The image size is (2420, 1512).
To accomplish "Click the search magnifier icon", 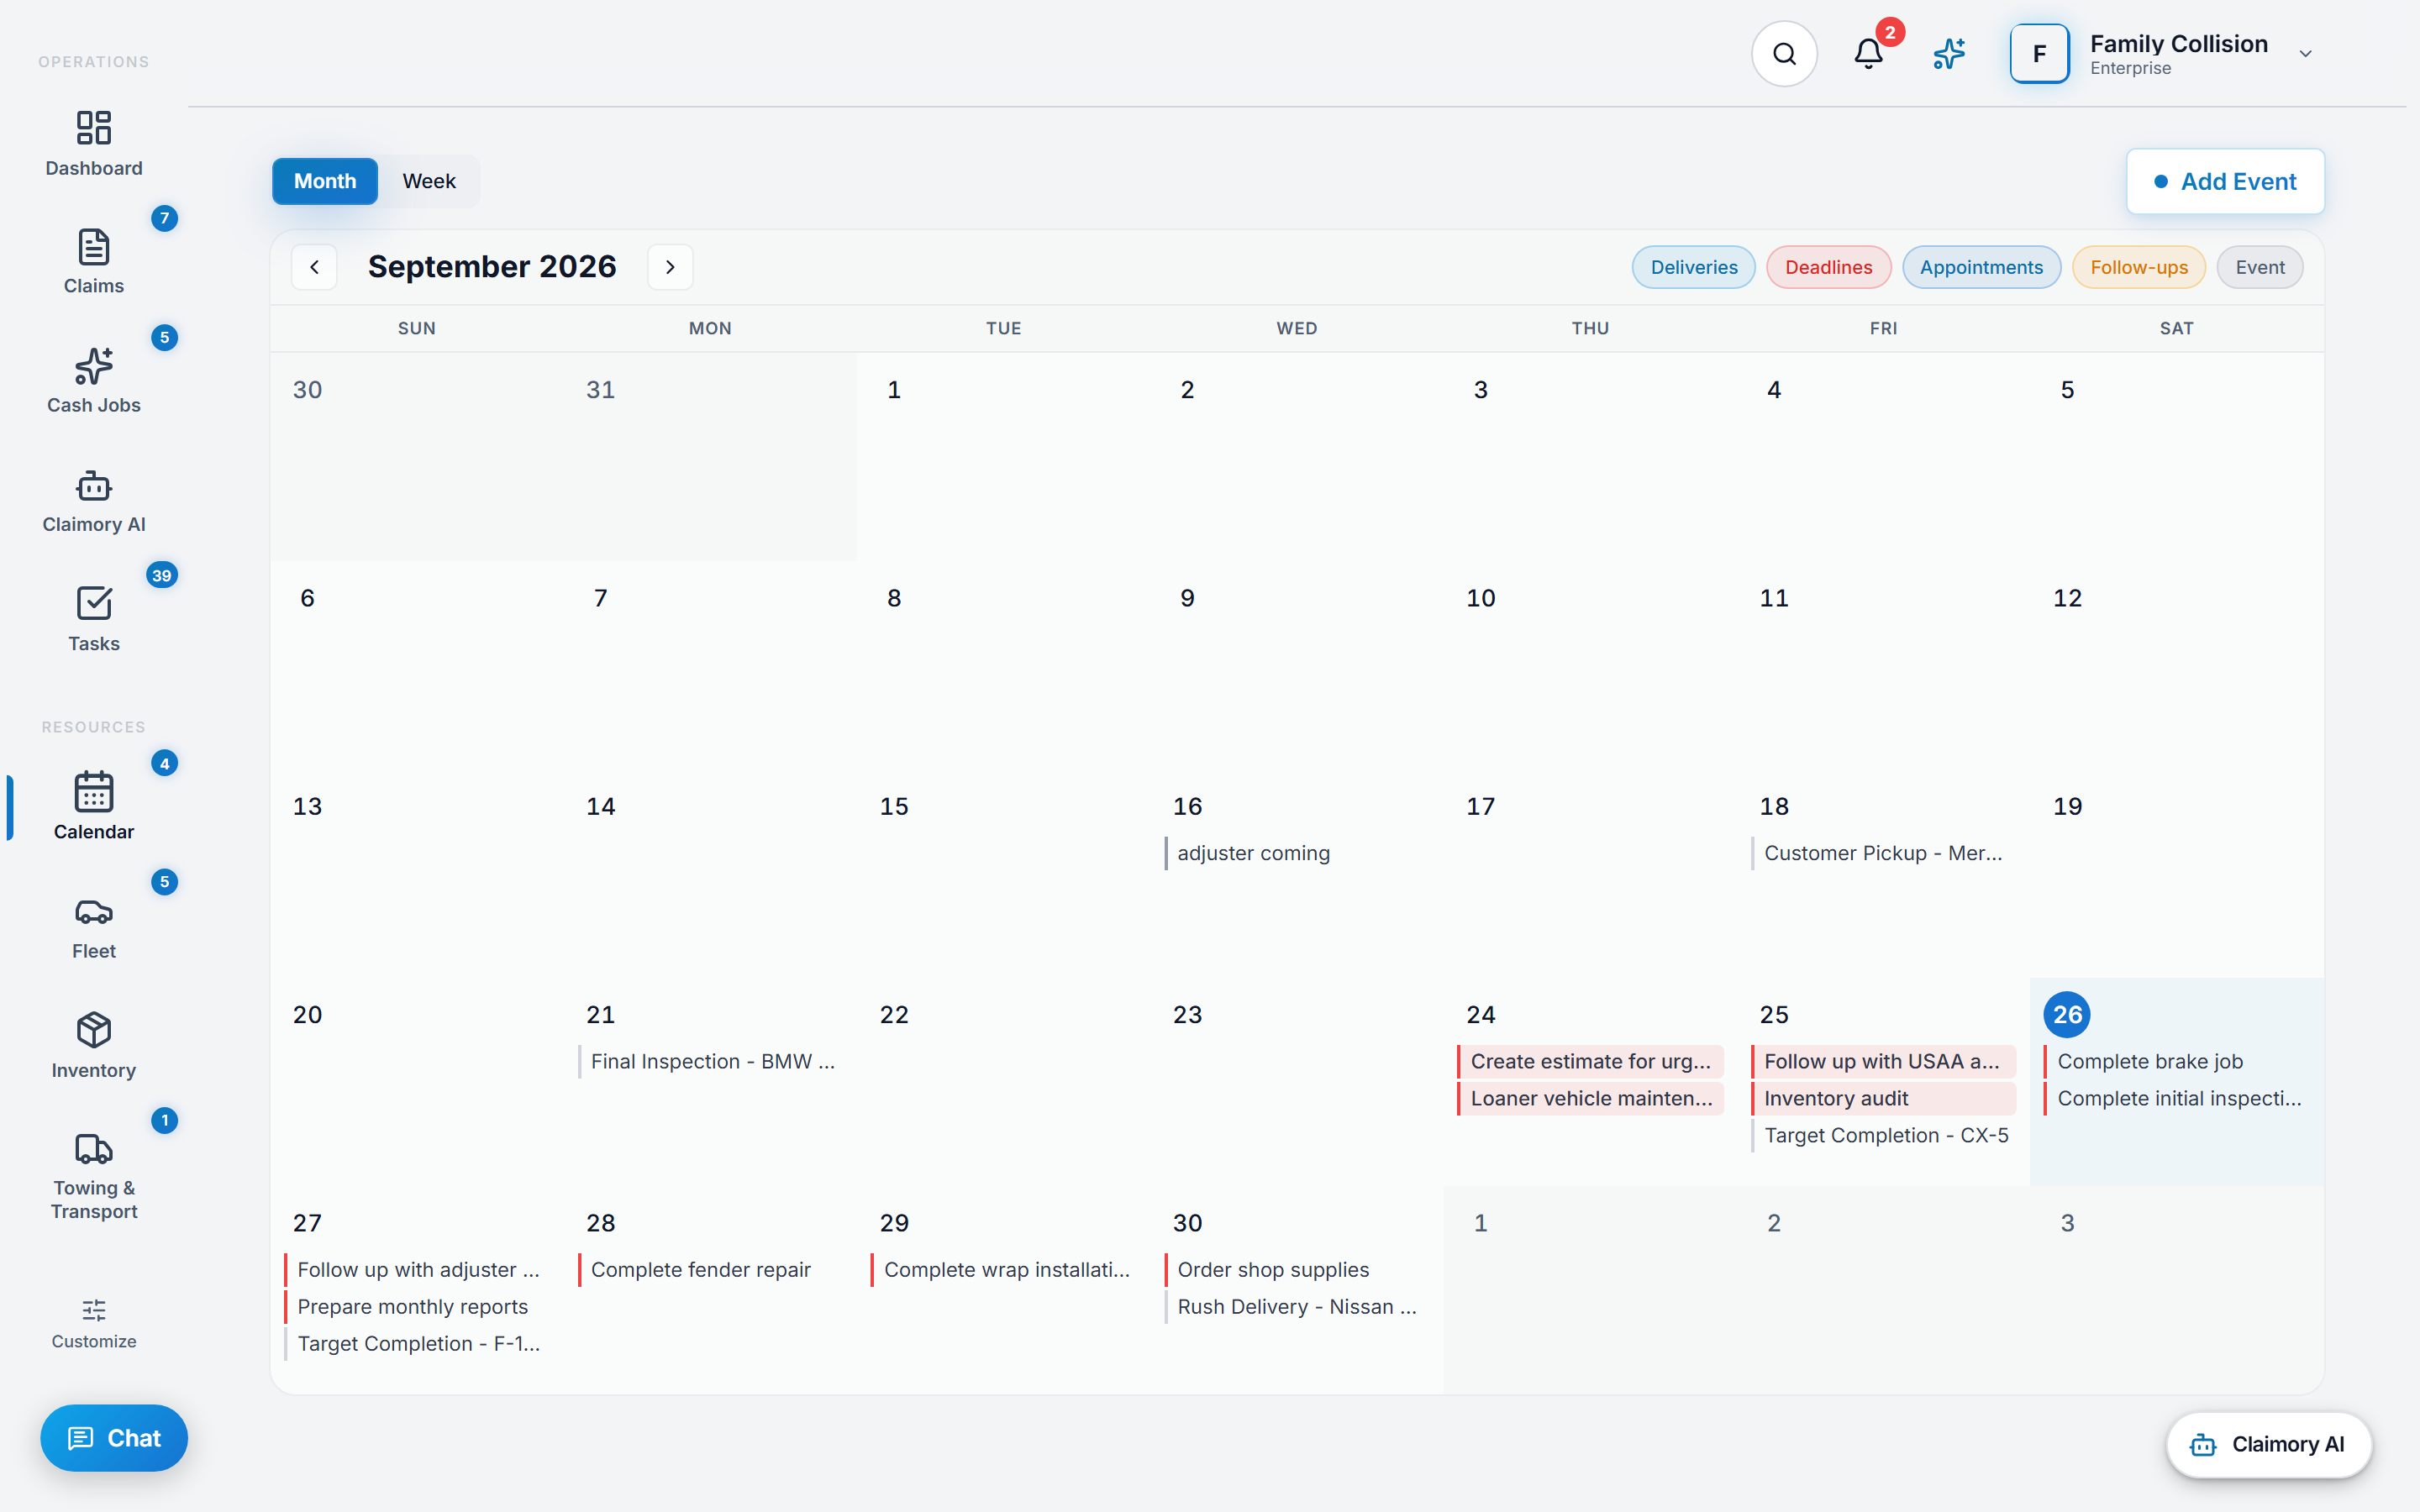I will click(1784, 54).
